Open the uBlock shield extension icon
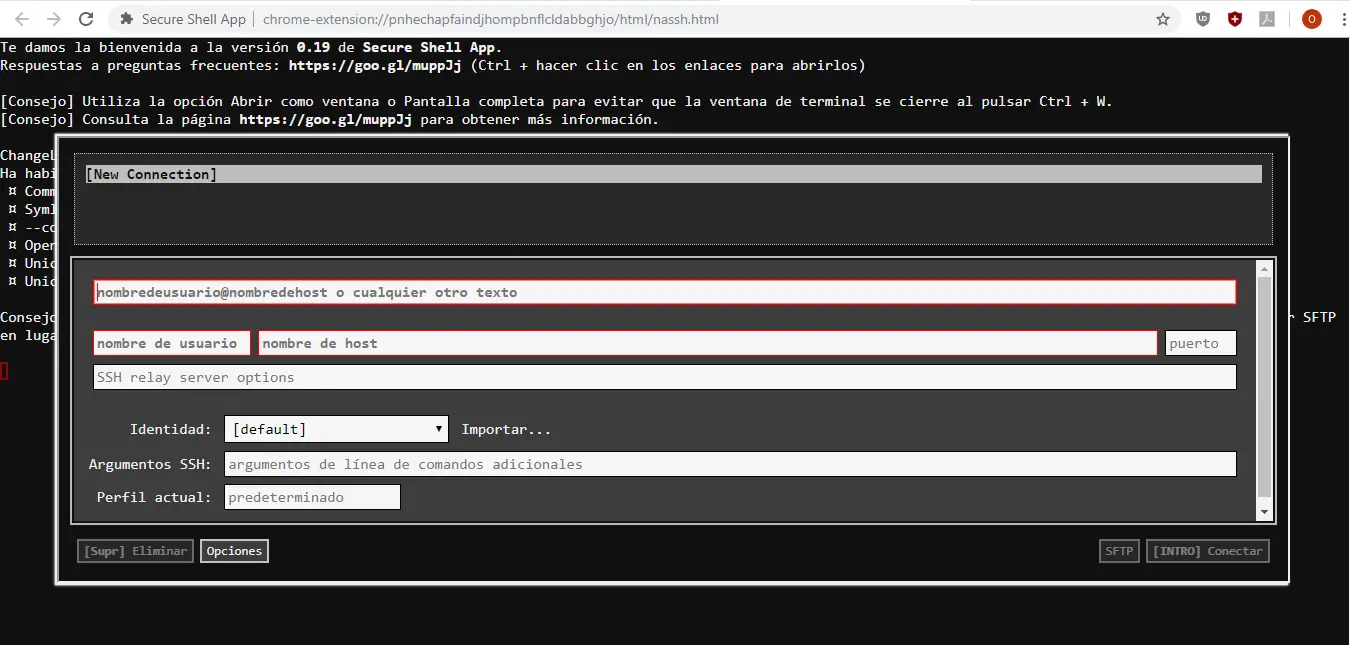The height and width of the screenshot is (645, 1350). [1203, 19]
